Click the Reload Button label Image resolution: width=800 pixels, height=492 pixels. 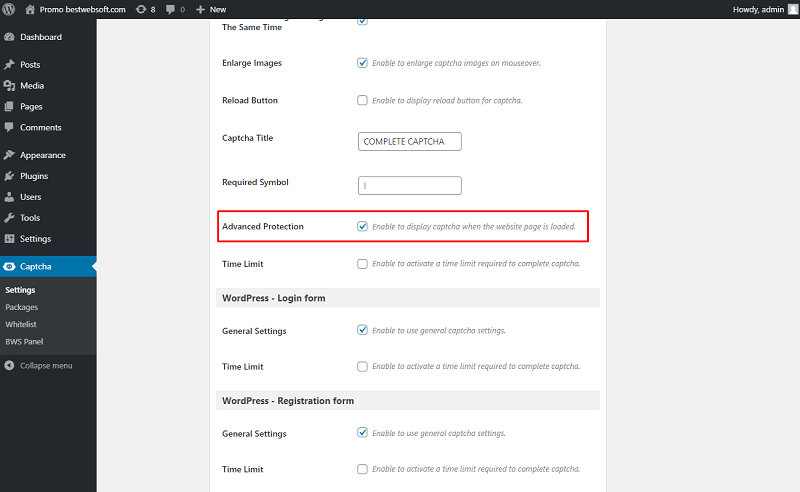coord(250,100)
